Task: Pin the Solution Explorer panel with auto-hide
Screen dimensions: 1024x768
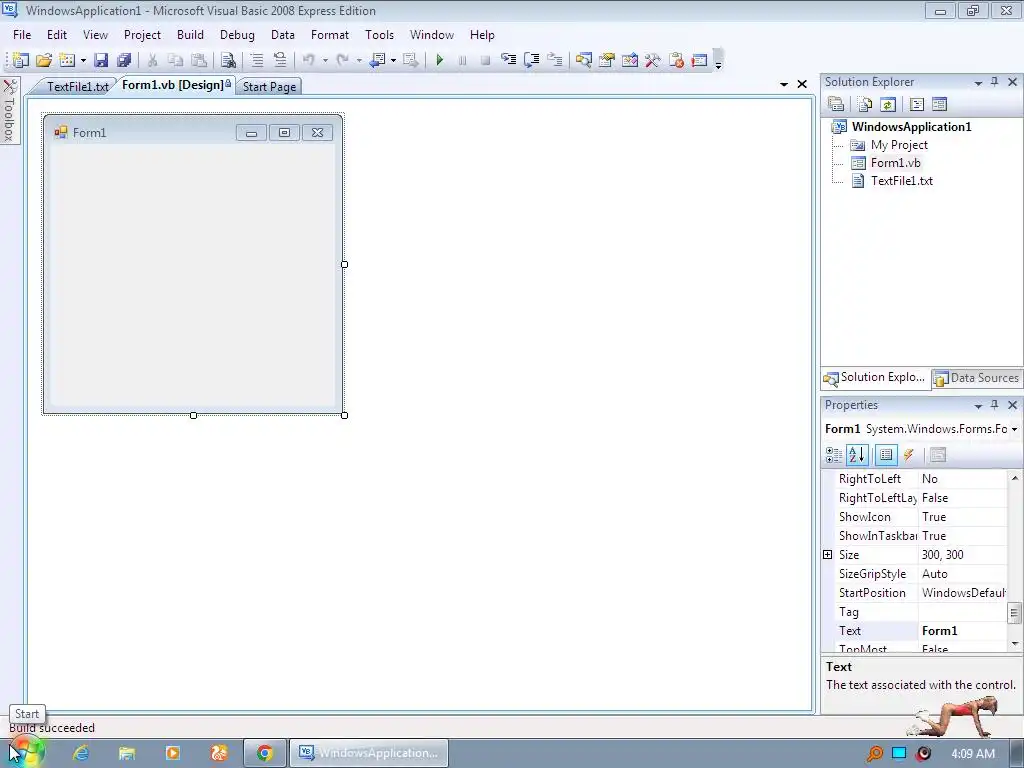Action: click(995, 82)
